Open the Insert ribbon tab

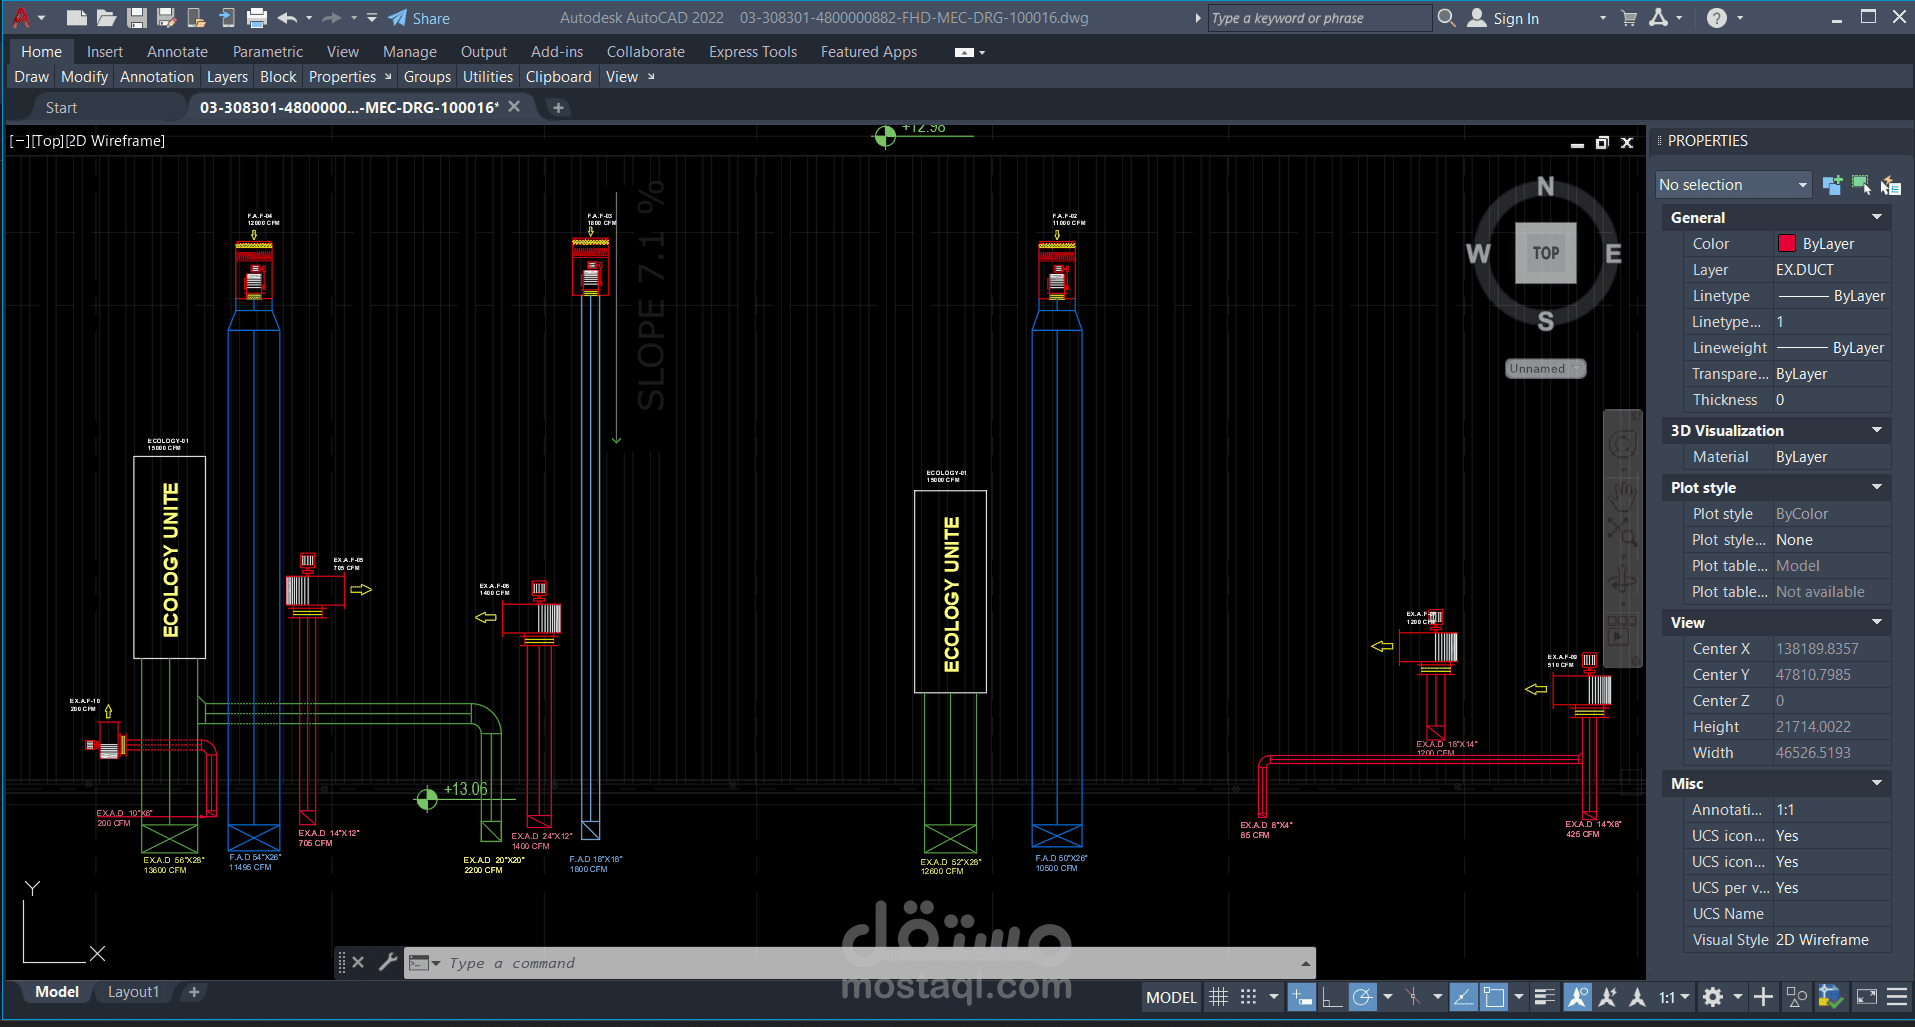click(105, 52)
